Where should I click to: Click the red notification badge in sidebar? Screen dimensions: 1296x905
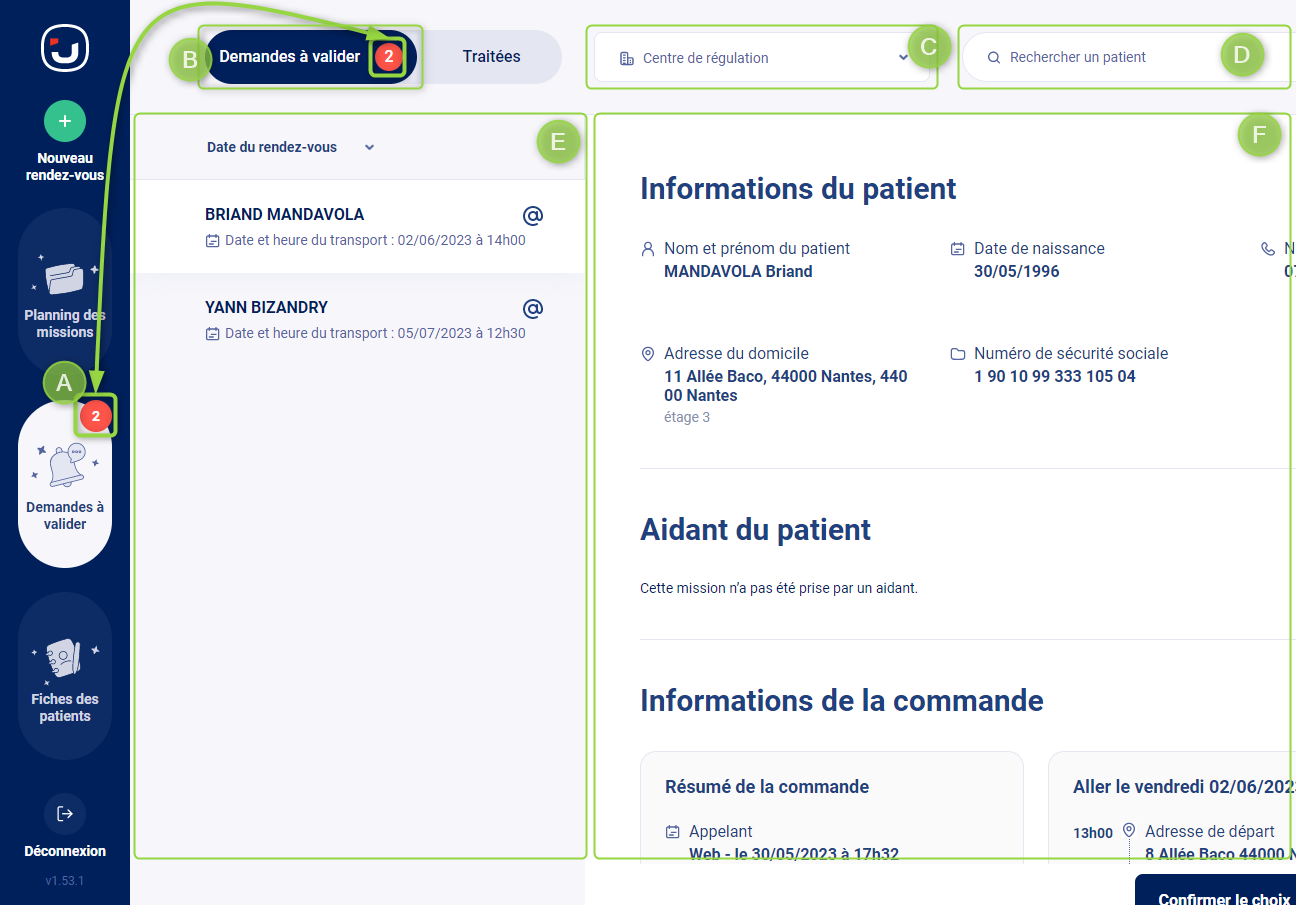(x=95, y=416)
